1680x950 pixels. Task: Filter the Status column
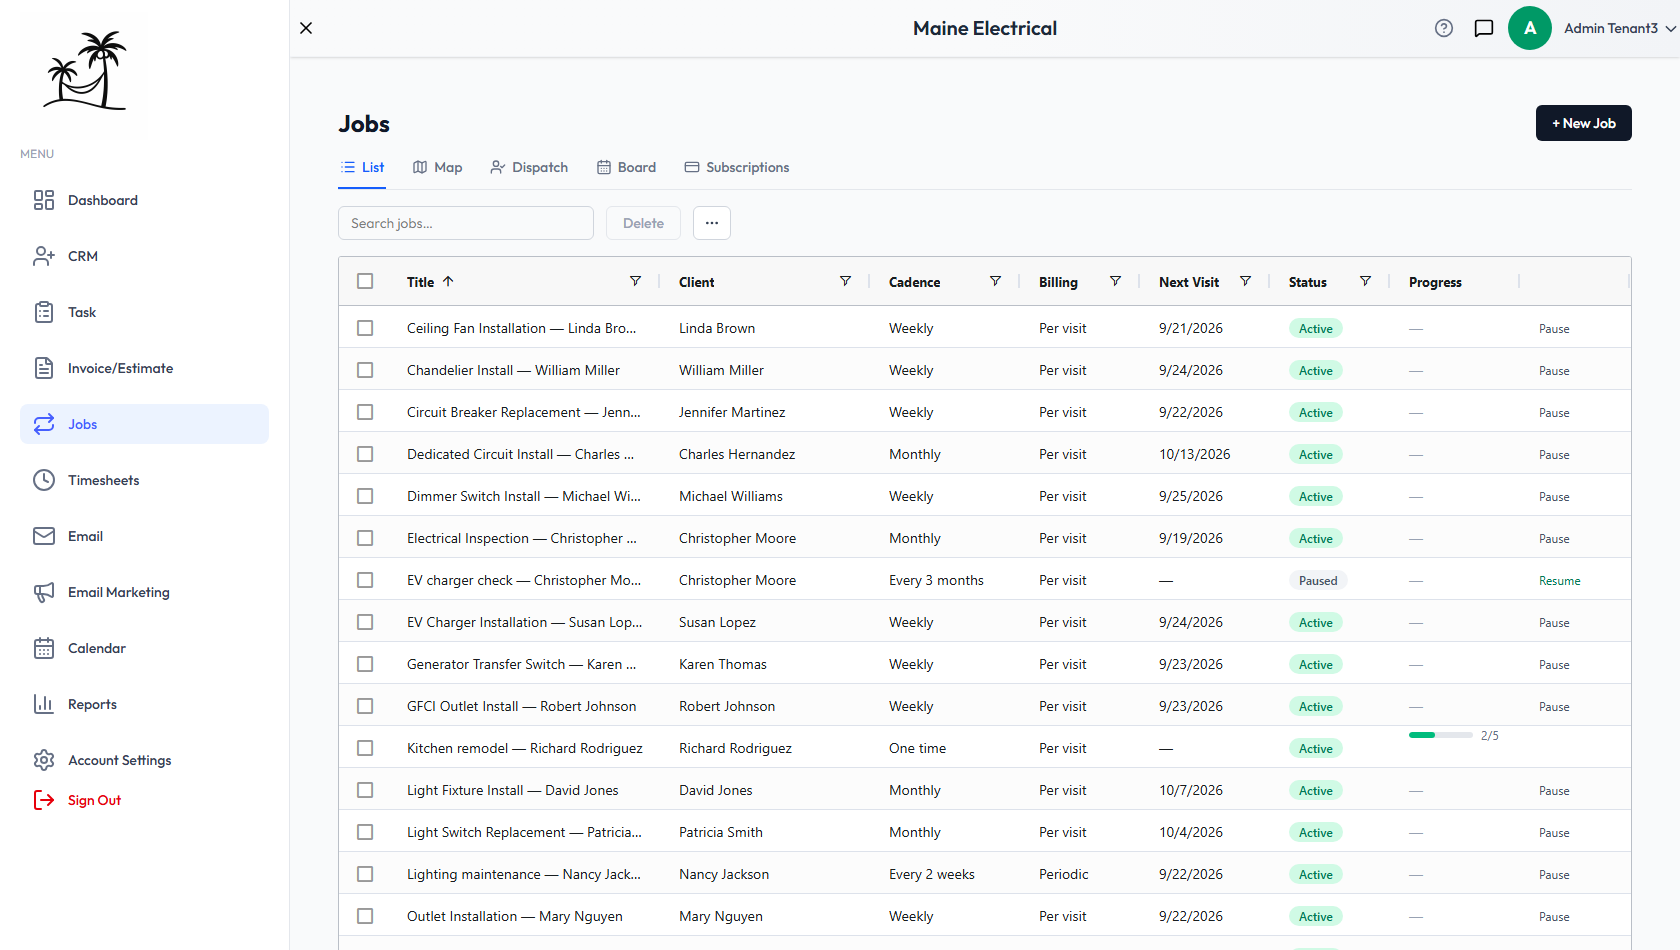tap(1365, 281)
